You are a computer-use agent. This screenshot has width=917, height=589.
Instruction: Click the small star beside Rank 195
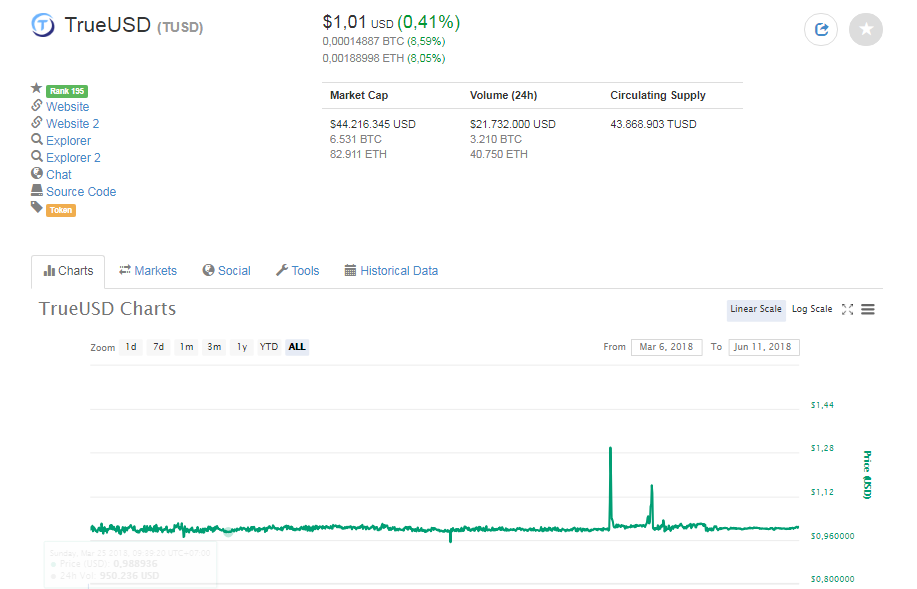pyautogui.click(x=36, y=88)
